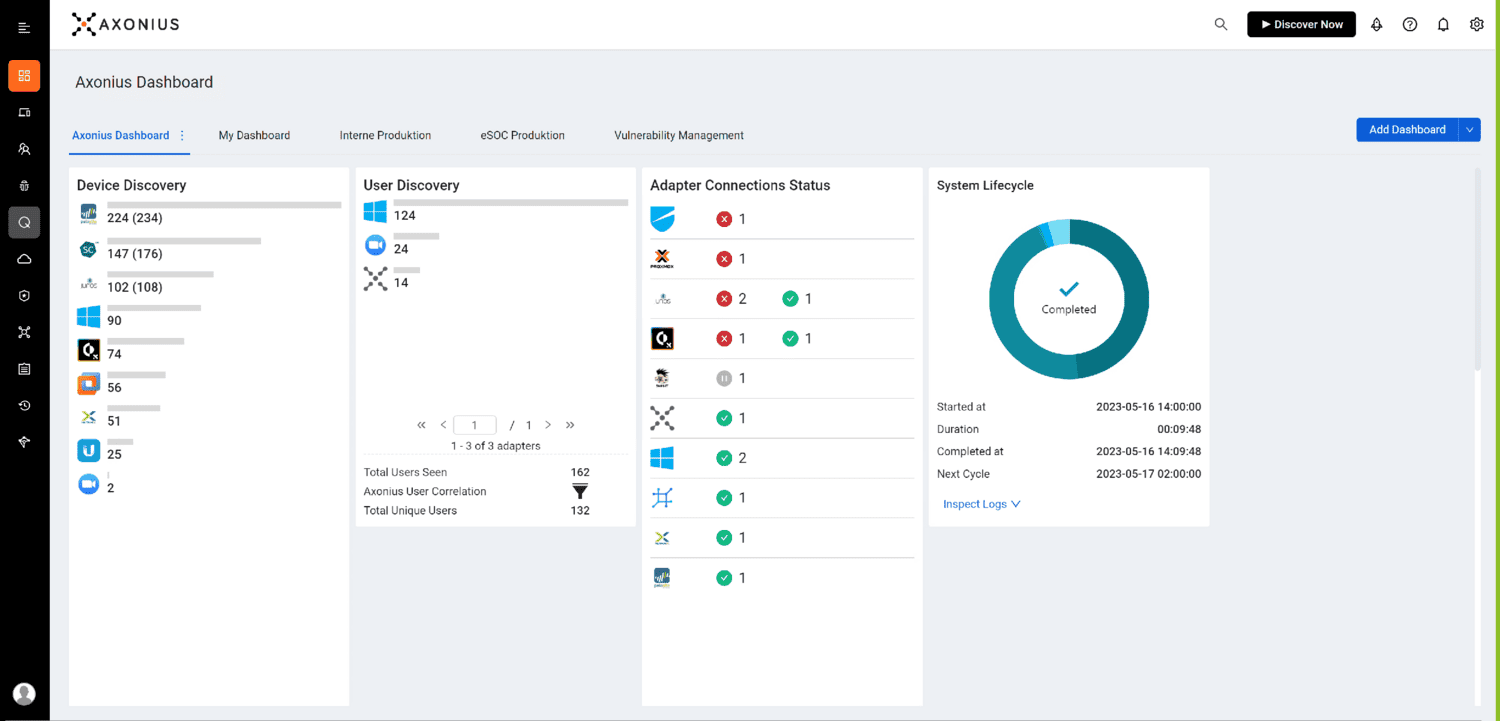Open the Devices sidebar icon
Screen dimensions: 1500x721
(x=24, y=112)
